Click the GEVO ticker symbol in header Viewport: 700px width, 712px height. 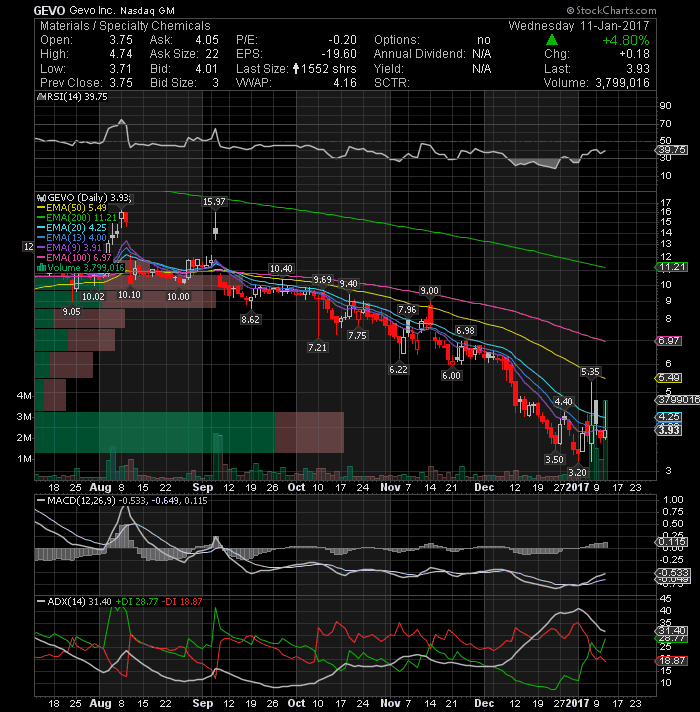49,10
